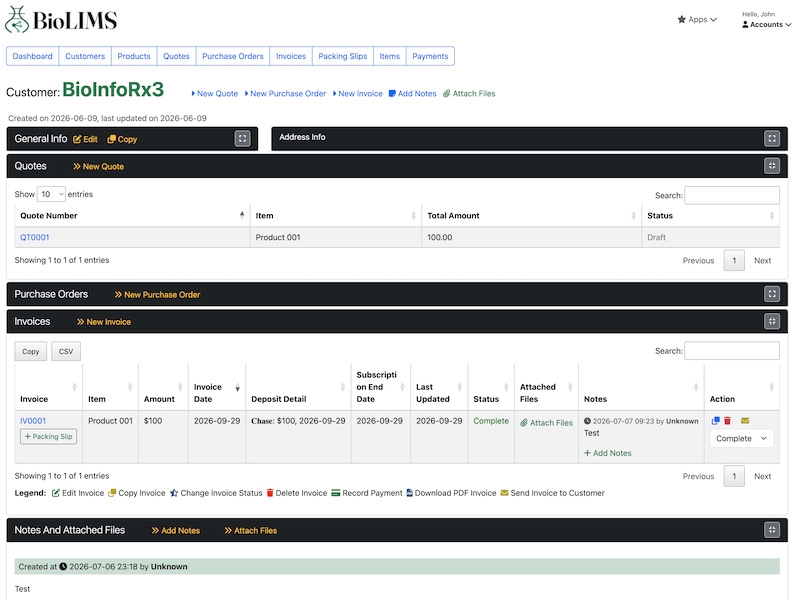Copy invoice IV0001 using the blue copy icon
The width and height of the screenshot is (795, 600).
(715, 420)
